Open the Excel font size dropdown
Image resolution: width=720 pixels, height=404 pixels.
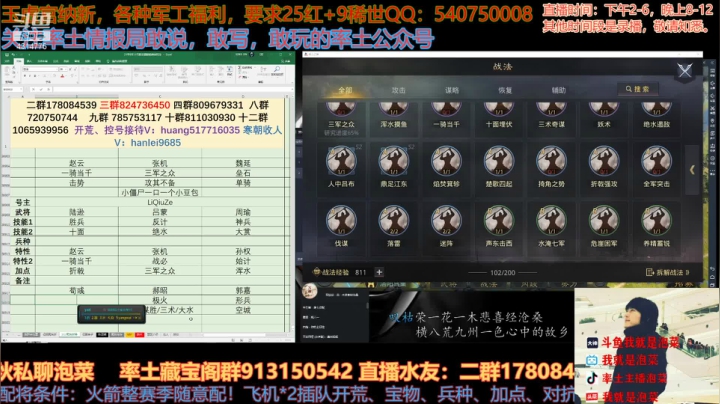tap(67, 69)
